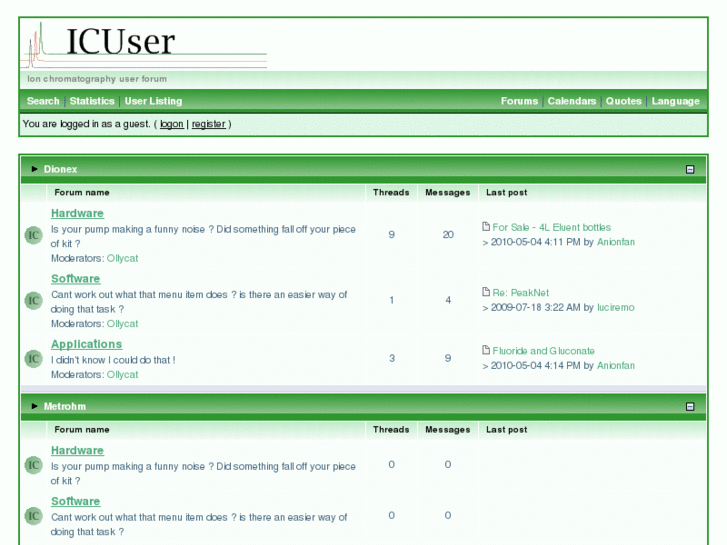Open moderator Ollycat under Dionex Software
This screenshot has width=727, height=545.
pyautogui.click(x=122, y=324)
